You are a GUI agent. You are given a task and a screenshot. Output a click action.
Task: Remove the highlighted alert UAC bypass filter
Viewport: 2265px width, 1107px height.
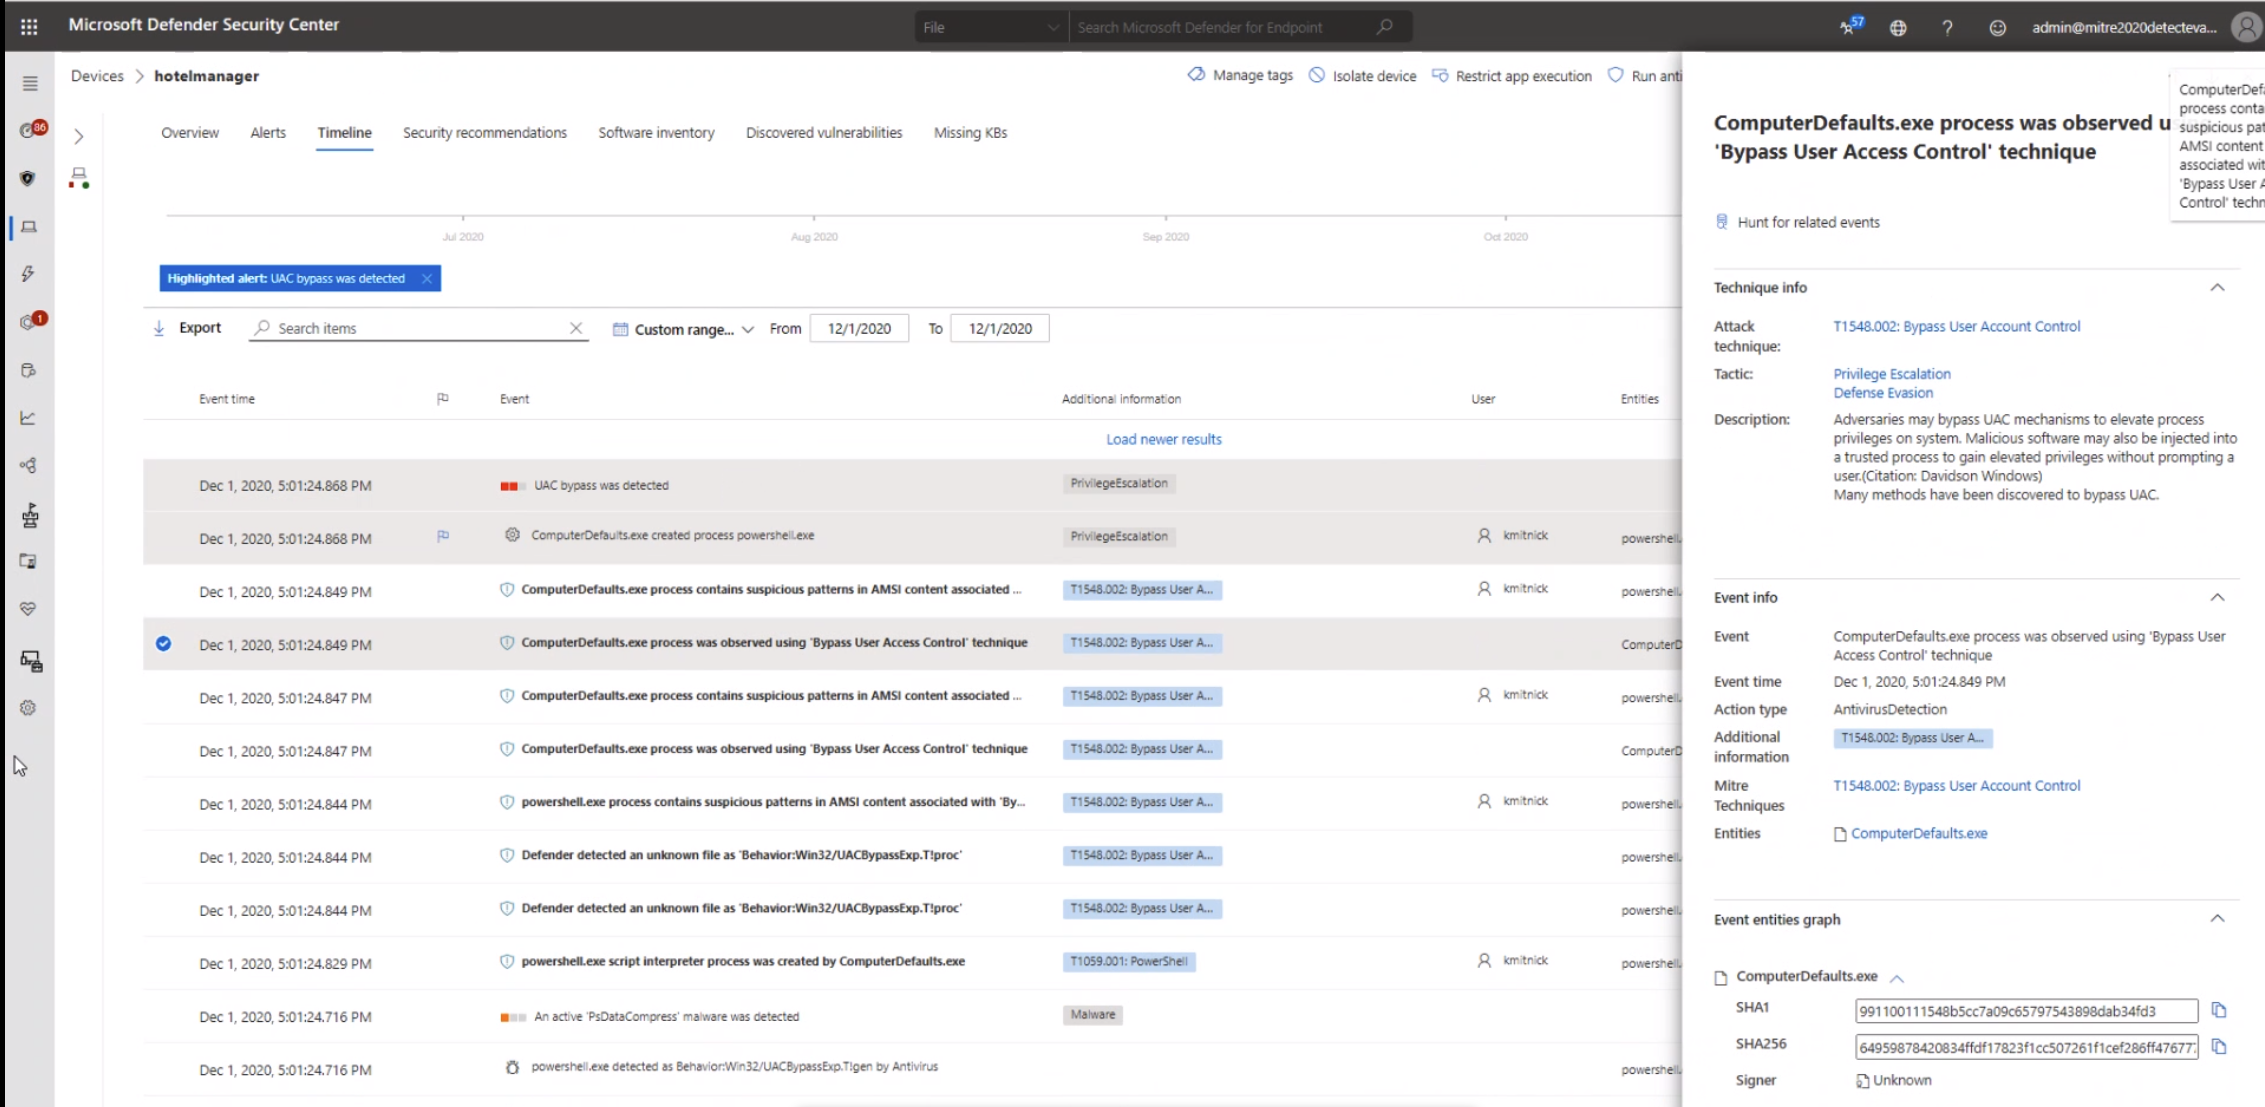coord(427,278)
